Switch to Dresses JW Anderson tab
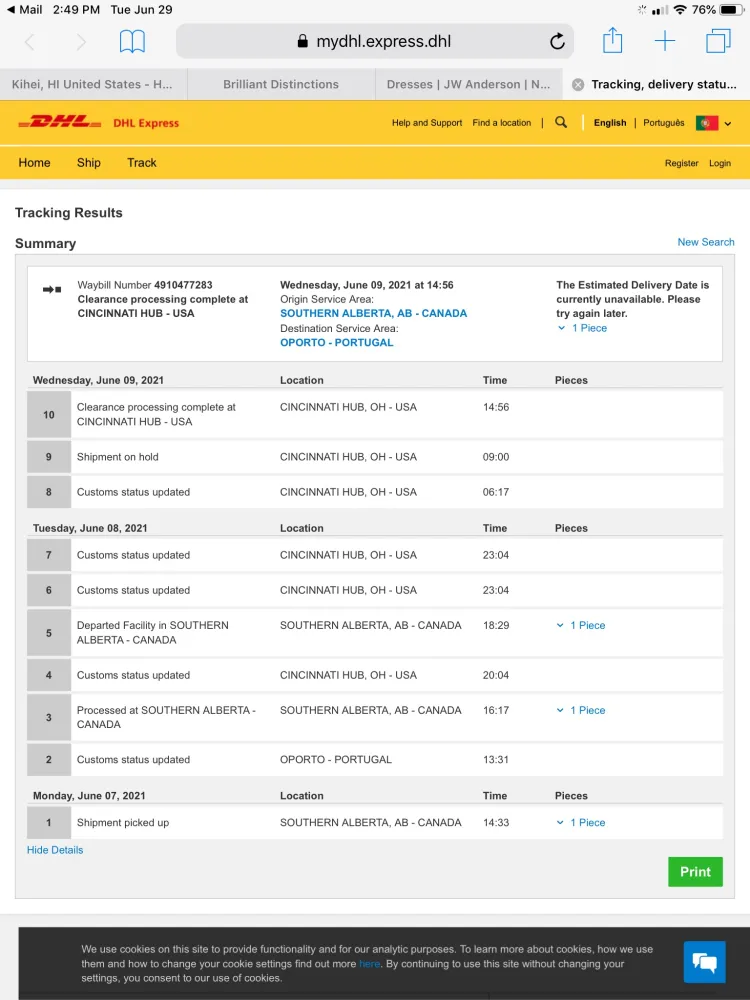 [x=468, y=85]
